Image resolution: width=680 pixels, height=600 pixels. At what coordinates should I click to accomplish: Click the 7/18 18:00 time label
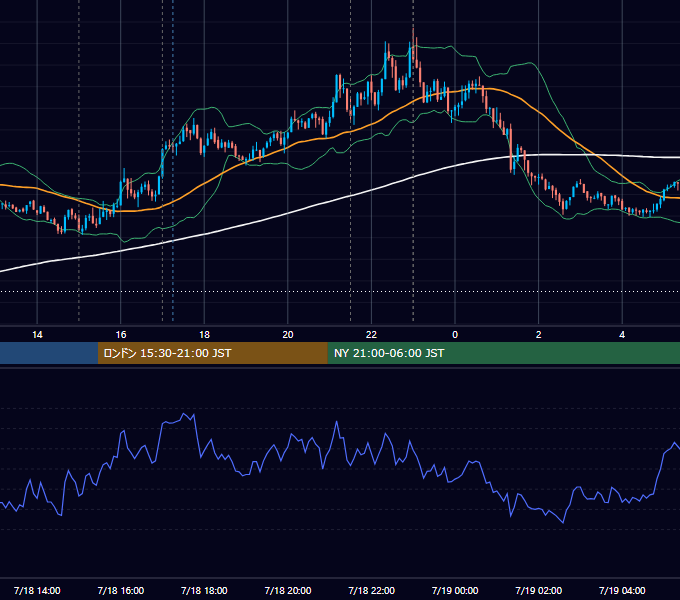(x=204, y=590)
